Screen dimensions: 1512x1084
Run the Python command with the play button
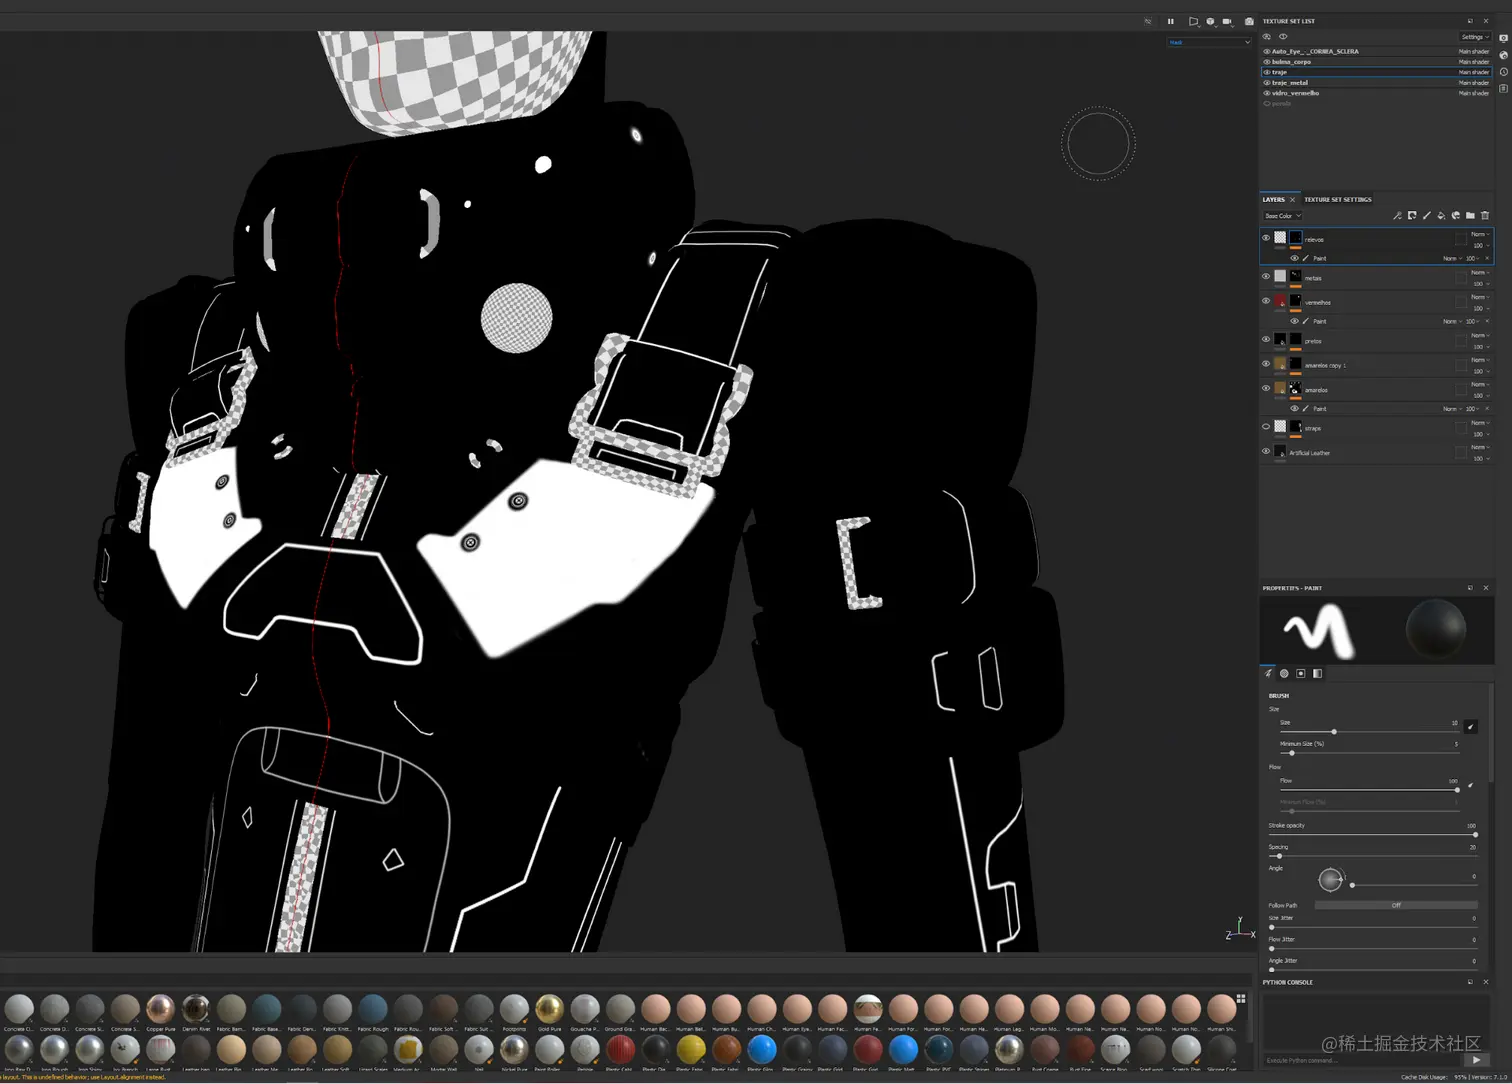1476,1060
